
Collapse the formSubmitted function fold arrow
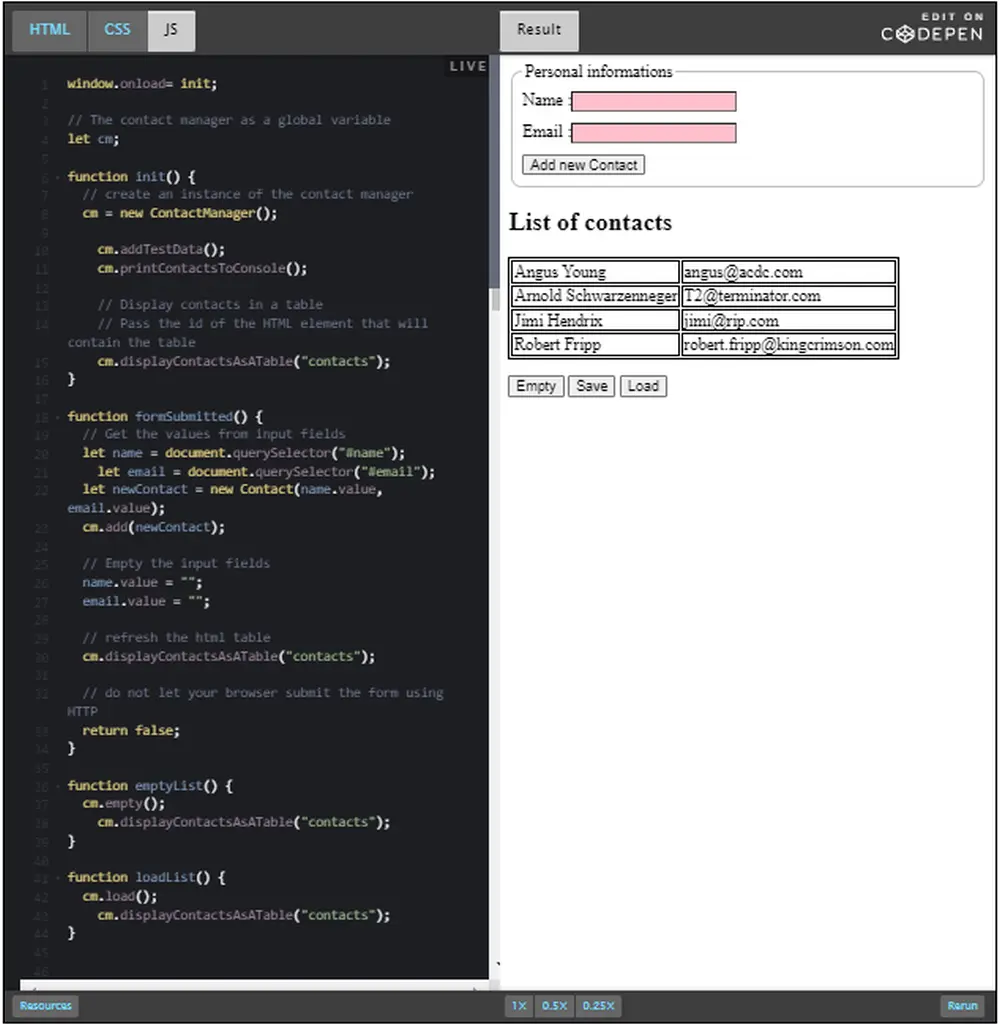click(58, 417)
